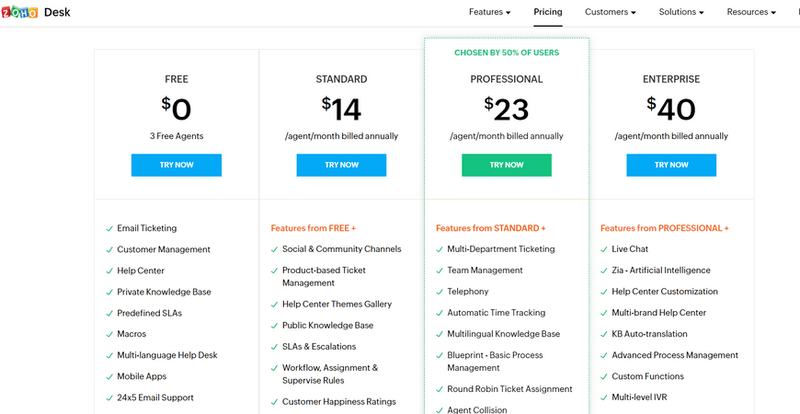The width and height of the screenshot is (800, 414).
Task: Click Team Management in Professional
Action: point(485,271)
